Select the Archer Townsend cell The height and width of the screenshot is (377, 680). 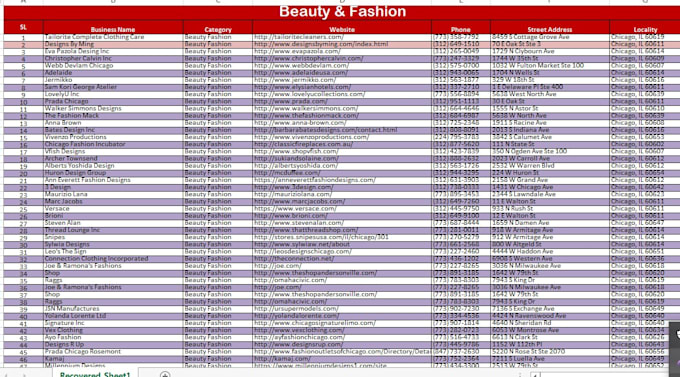point(113,159)
